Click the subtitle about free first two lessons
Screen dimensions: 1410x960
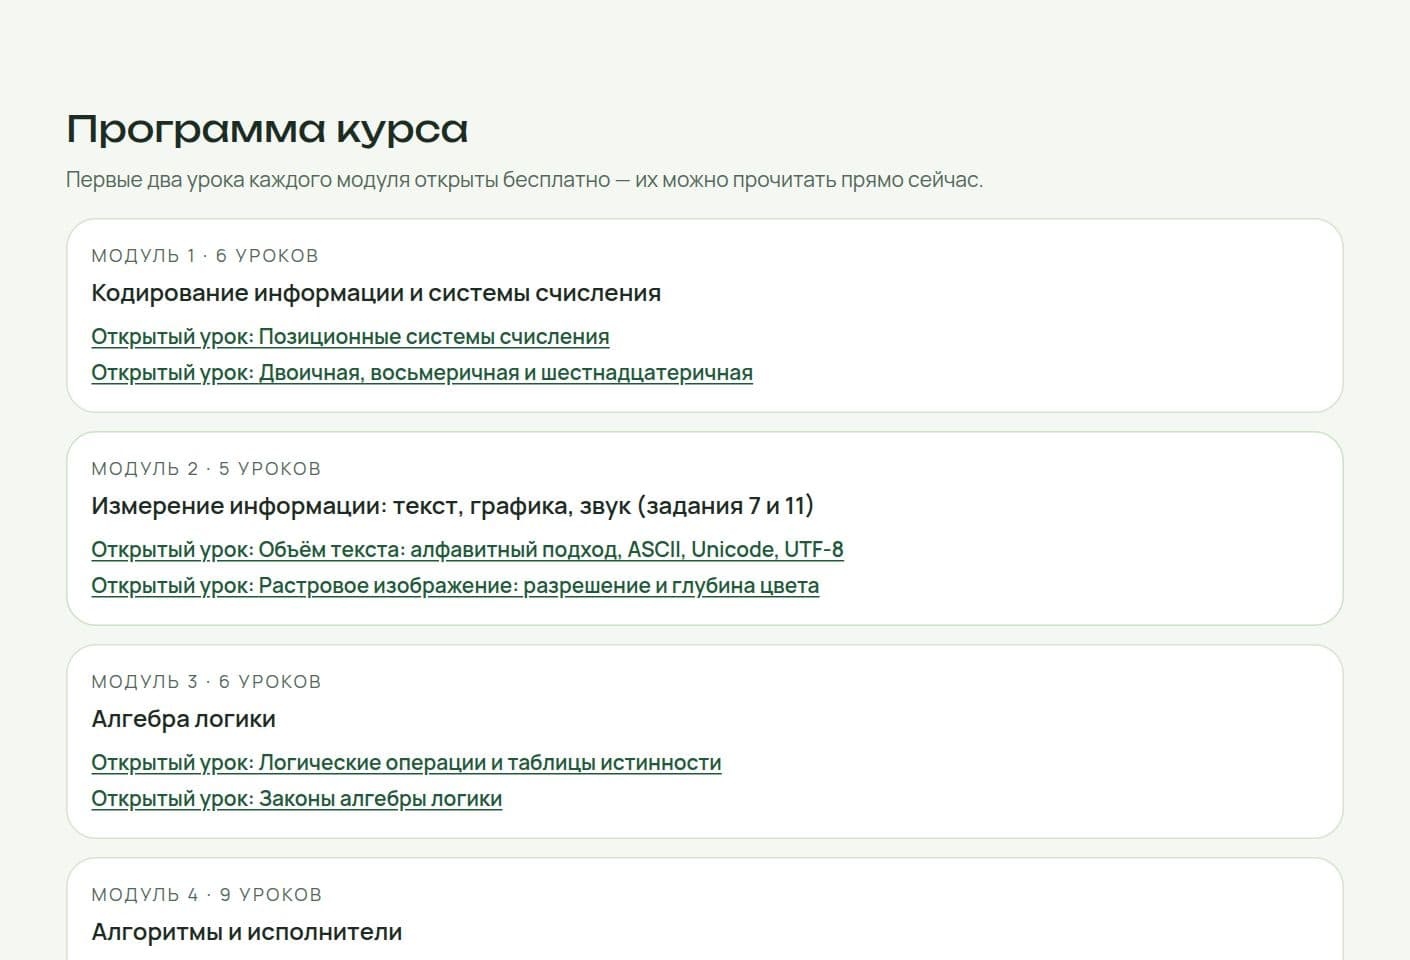tap(524, 180)
